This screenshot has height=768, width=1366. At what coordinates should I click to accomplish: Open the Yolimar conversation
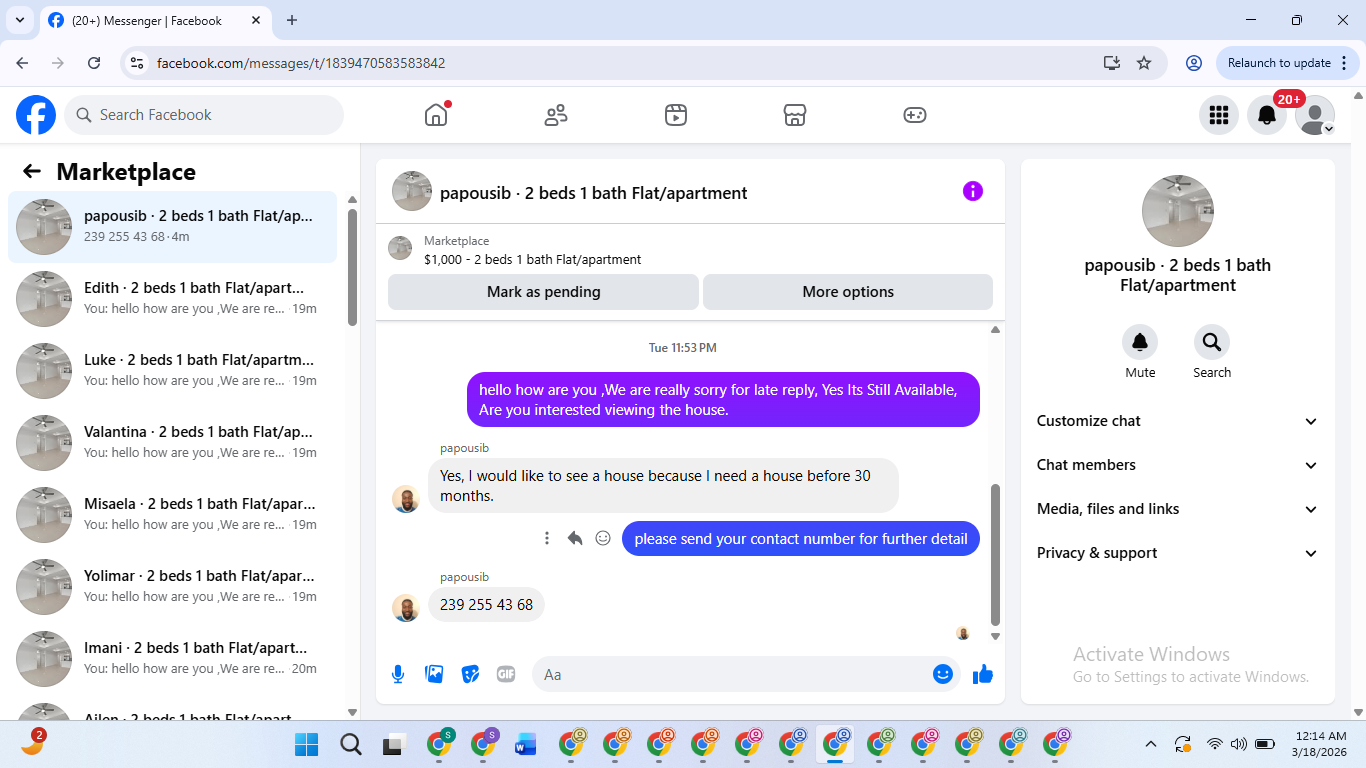(173, 587)
